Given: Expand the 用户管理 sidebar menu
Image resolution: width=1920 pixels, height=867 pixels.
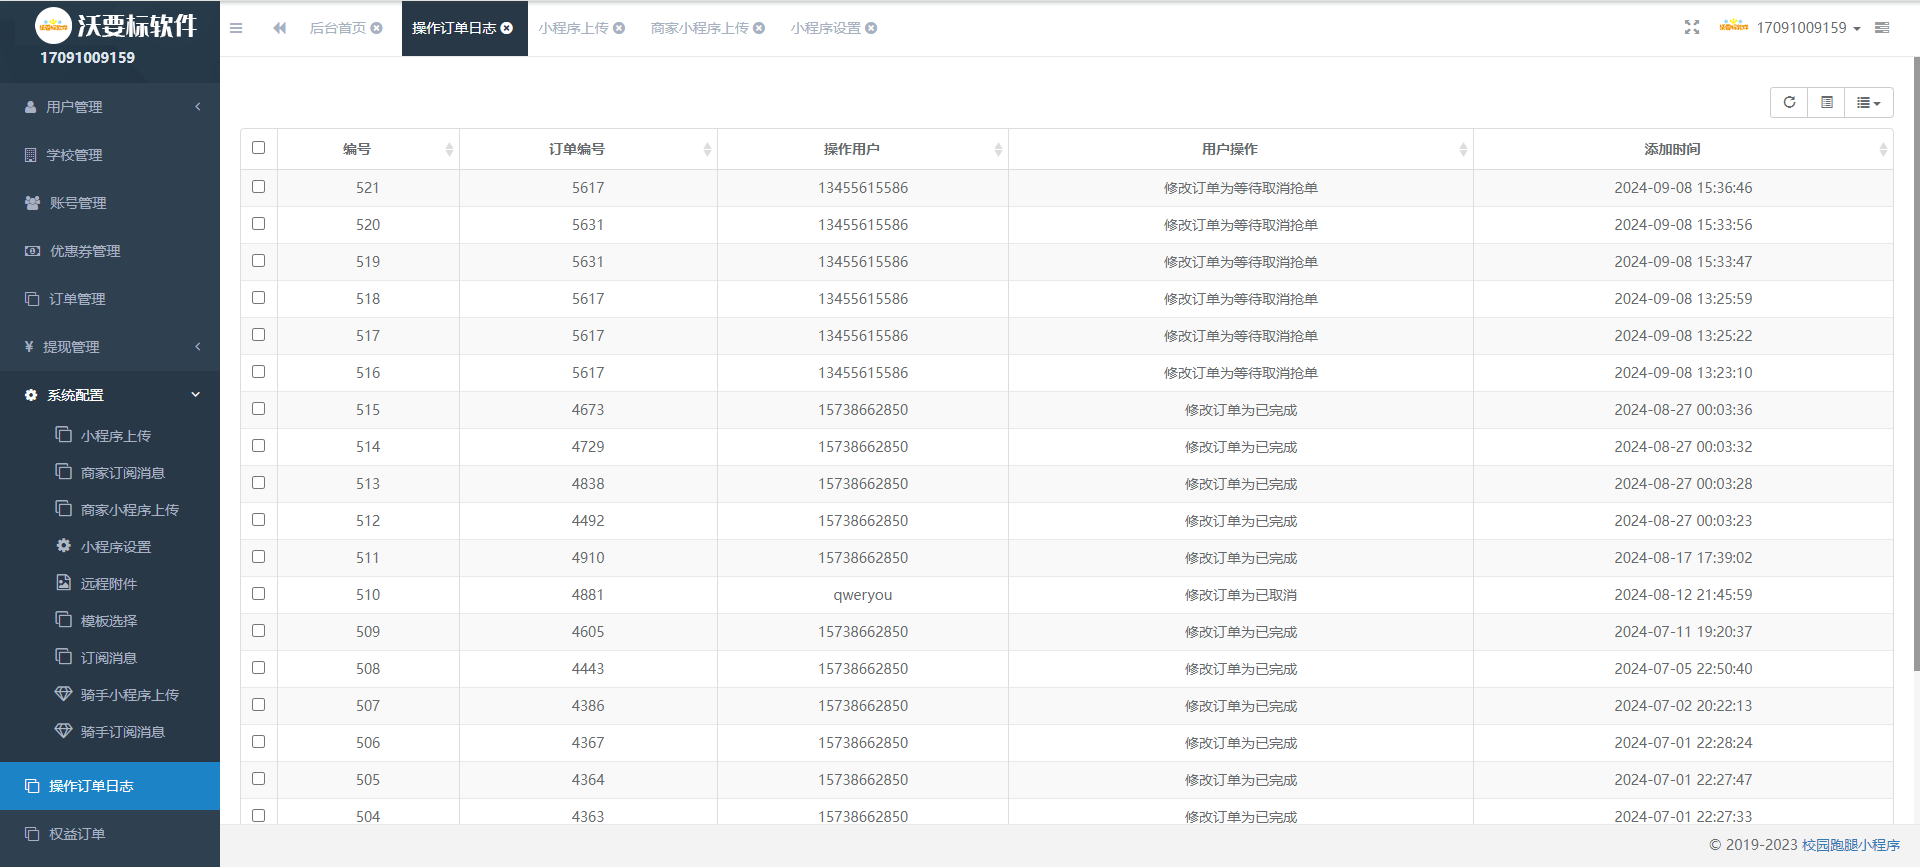Looking at the screenshot, I should click(110, 107).
